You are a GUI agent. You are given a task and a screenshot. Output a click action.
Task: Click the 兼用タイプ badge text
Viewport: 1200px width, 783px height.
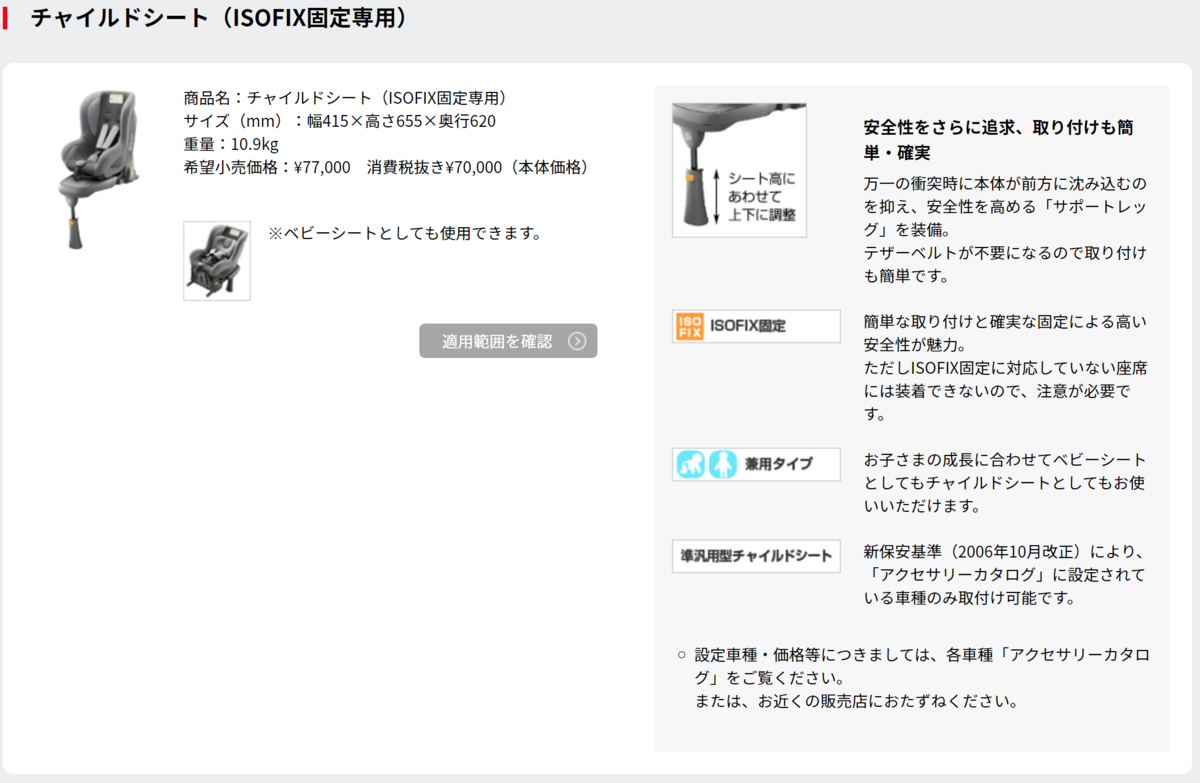pyautogui.click(x=778, y=464)
